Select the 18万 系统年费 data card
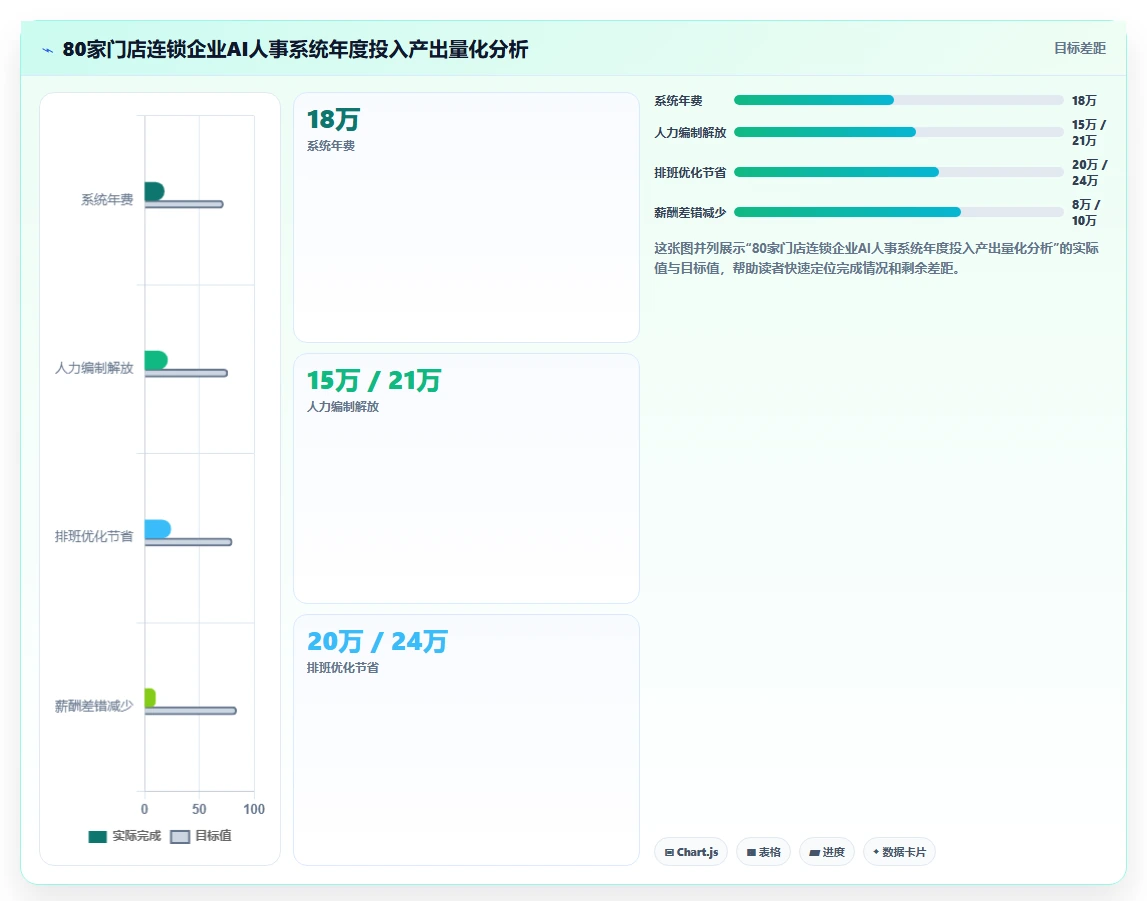This screenshot has height=901, width=1147. click(x=466, y=217)
